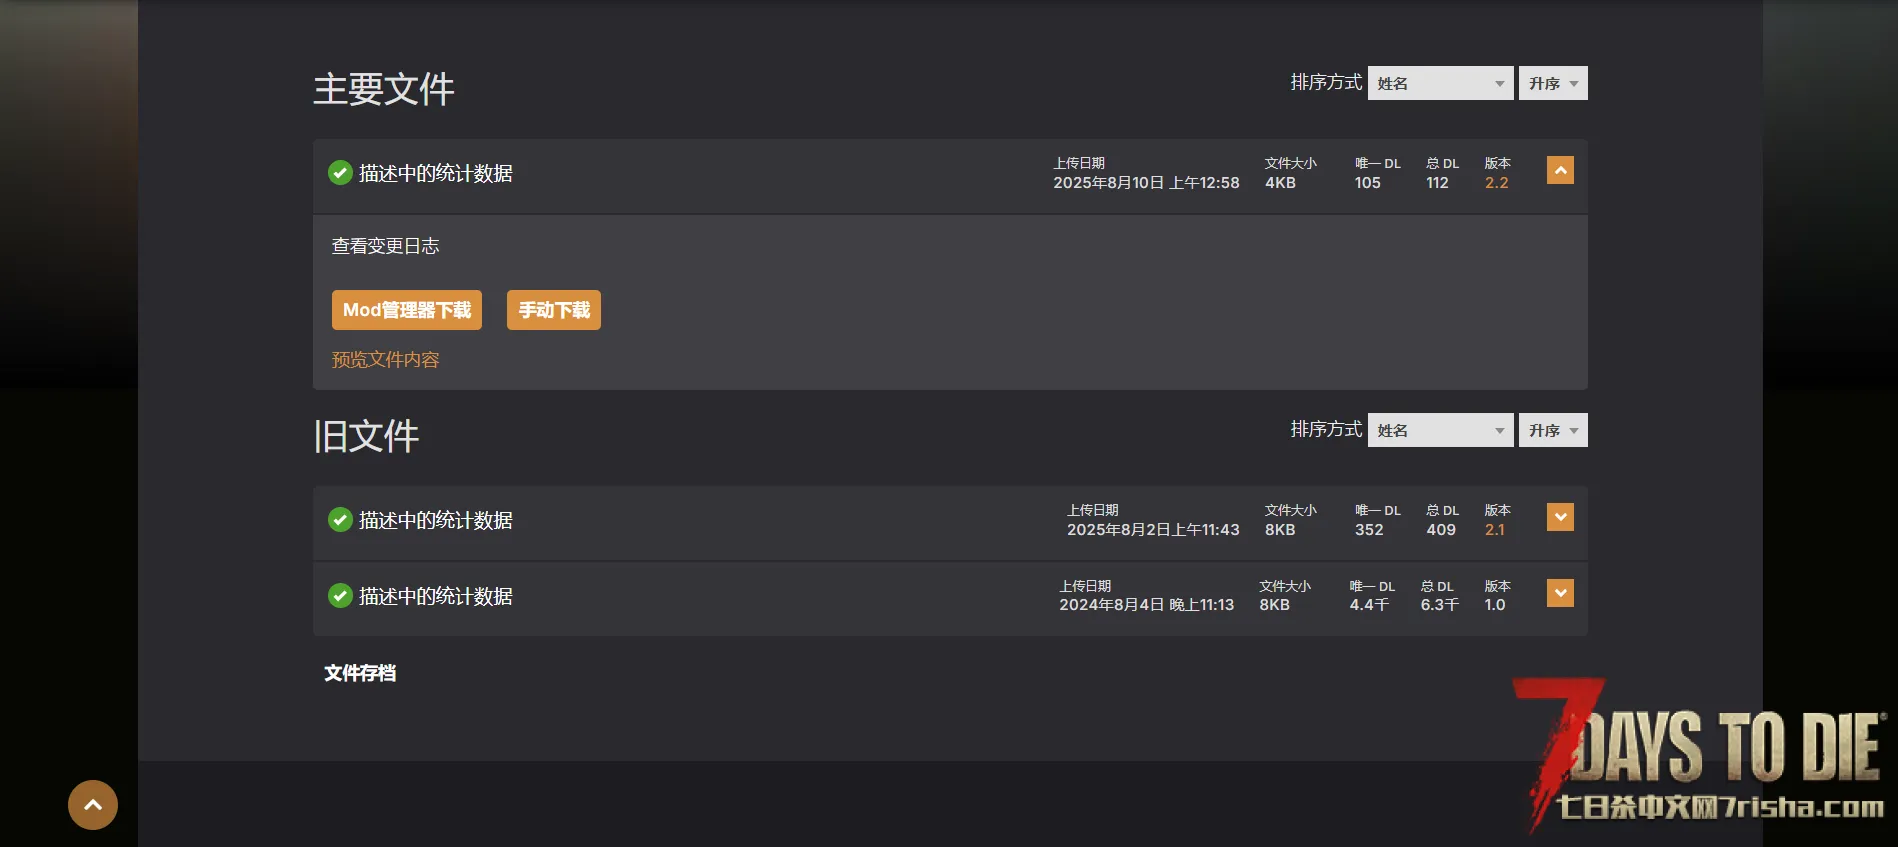
Task: Open old files sort-by 姓名 dropdown
Action: [1441, 430]
